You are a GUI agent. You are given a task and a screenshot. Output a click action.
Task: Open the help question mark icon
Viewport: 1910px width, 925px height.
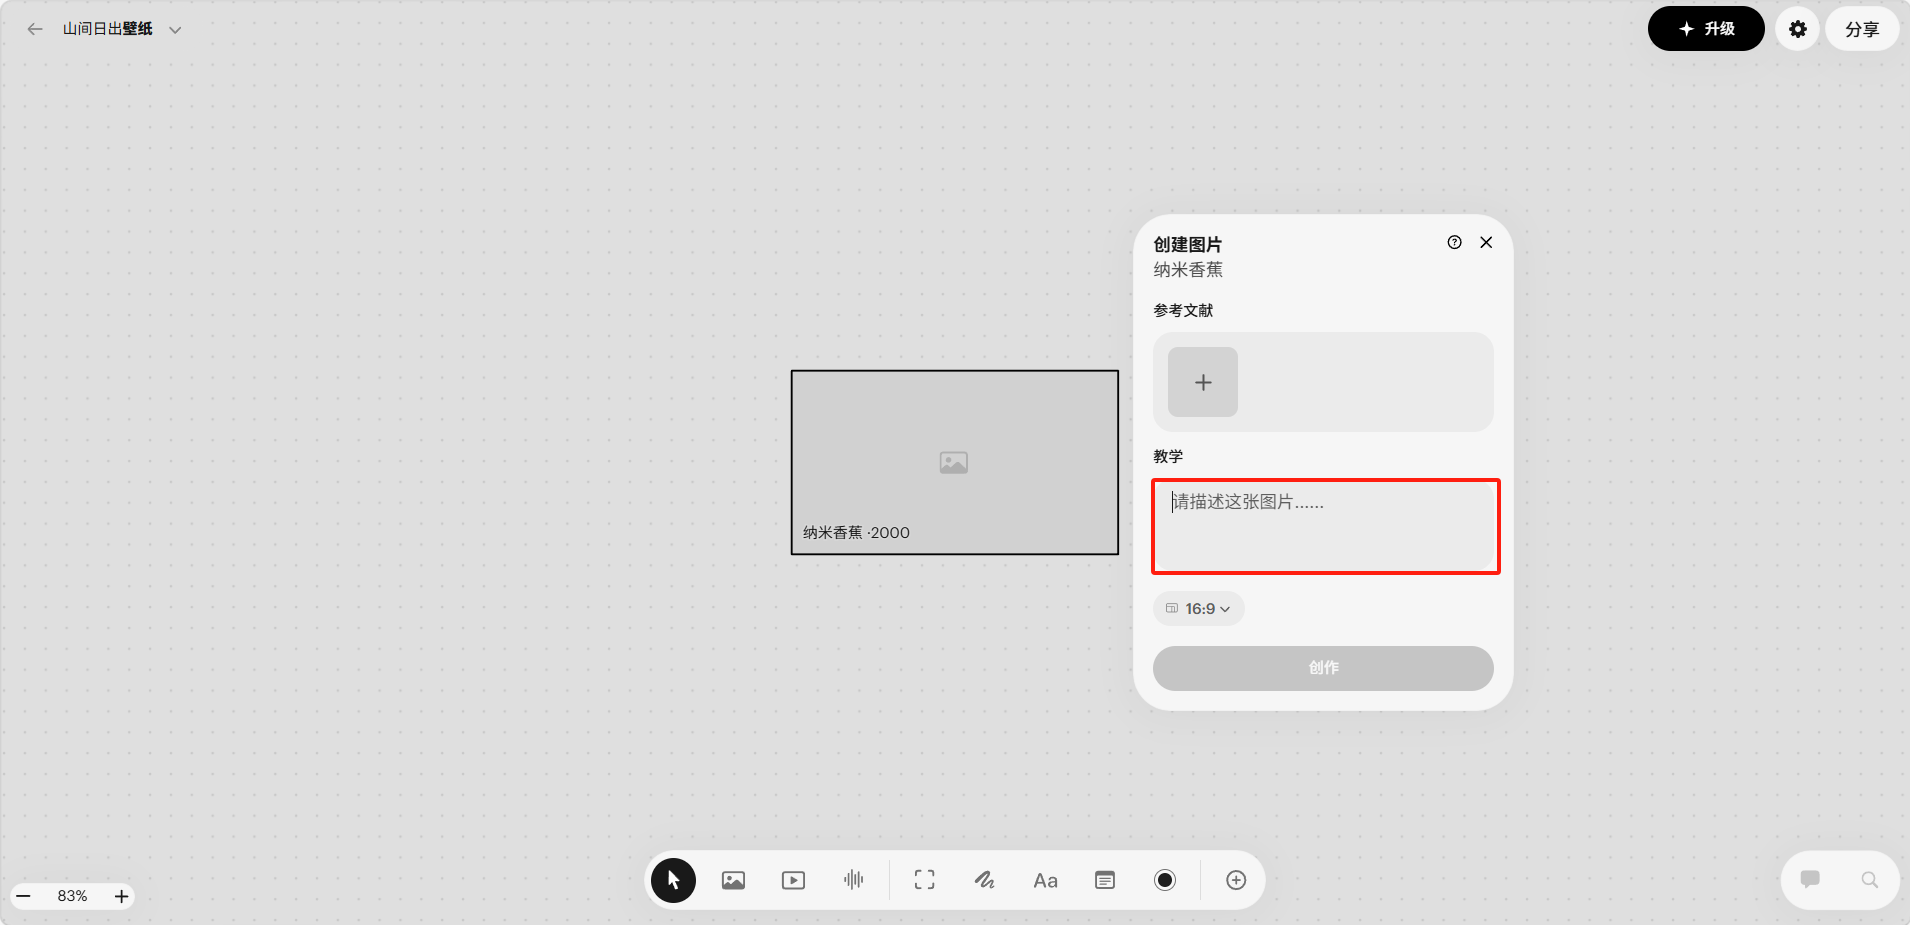coord(1454,242)
